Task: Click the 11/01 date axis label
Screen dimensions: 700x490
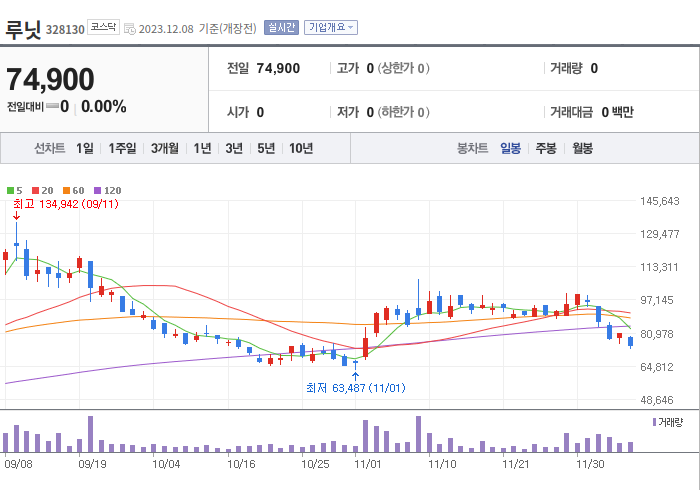Action: click(x=368, y=464)
